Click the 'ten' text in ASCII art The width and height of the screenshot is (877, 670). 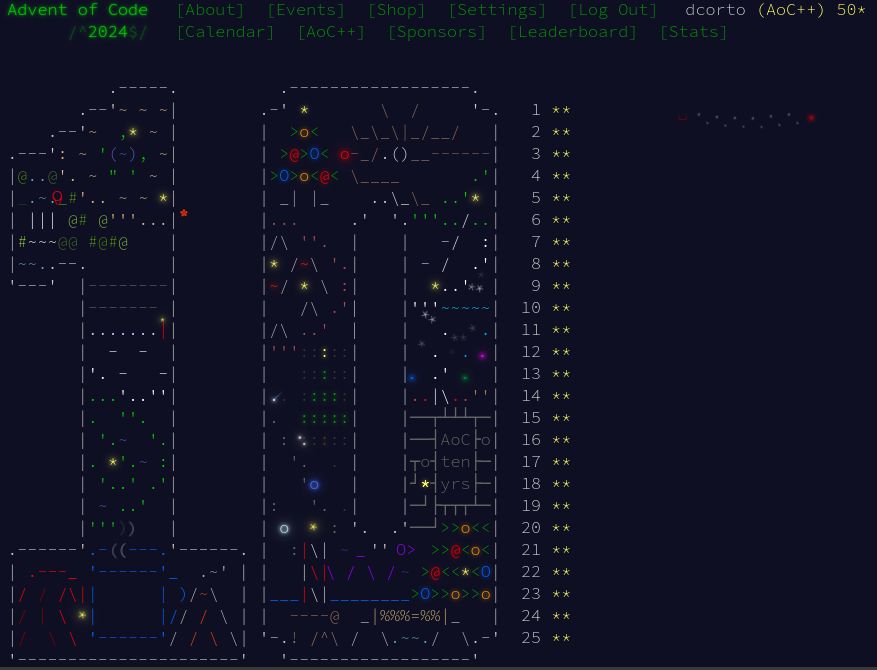tap(455, 462)
